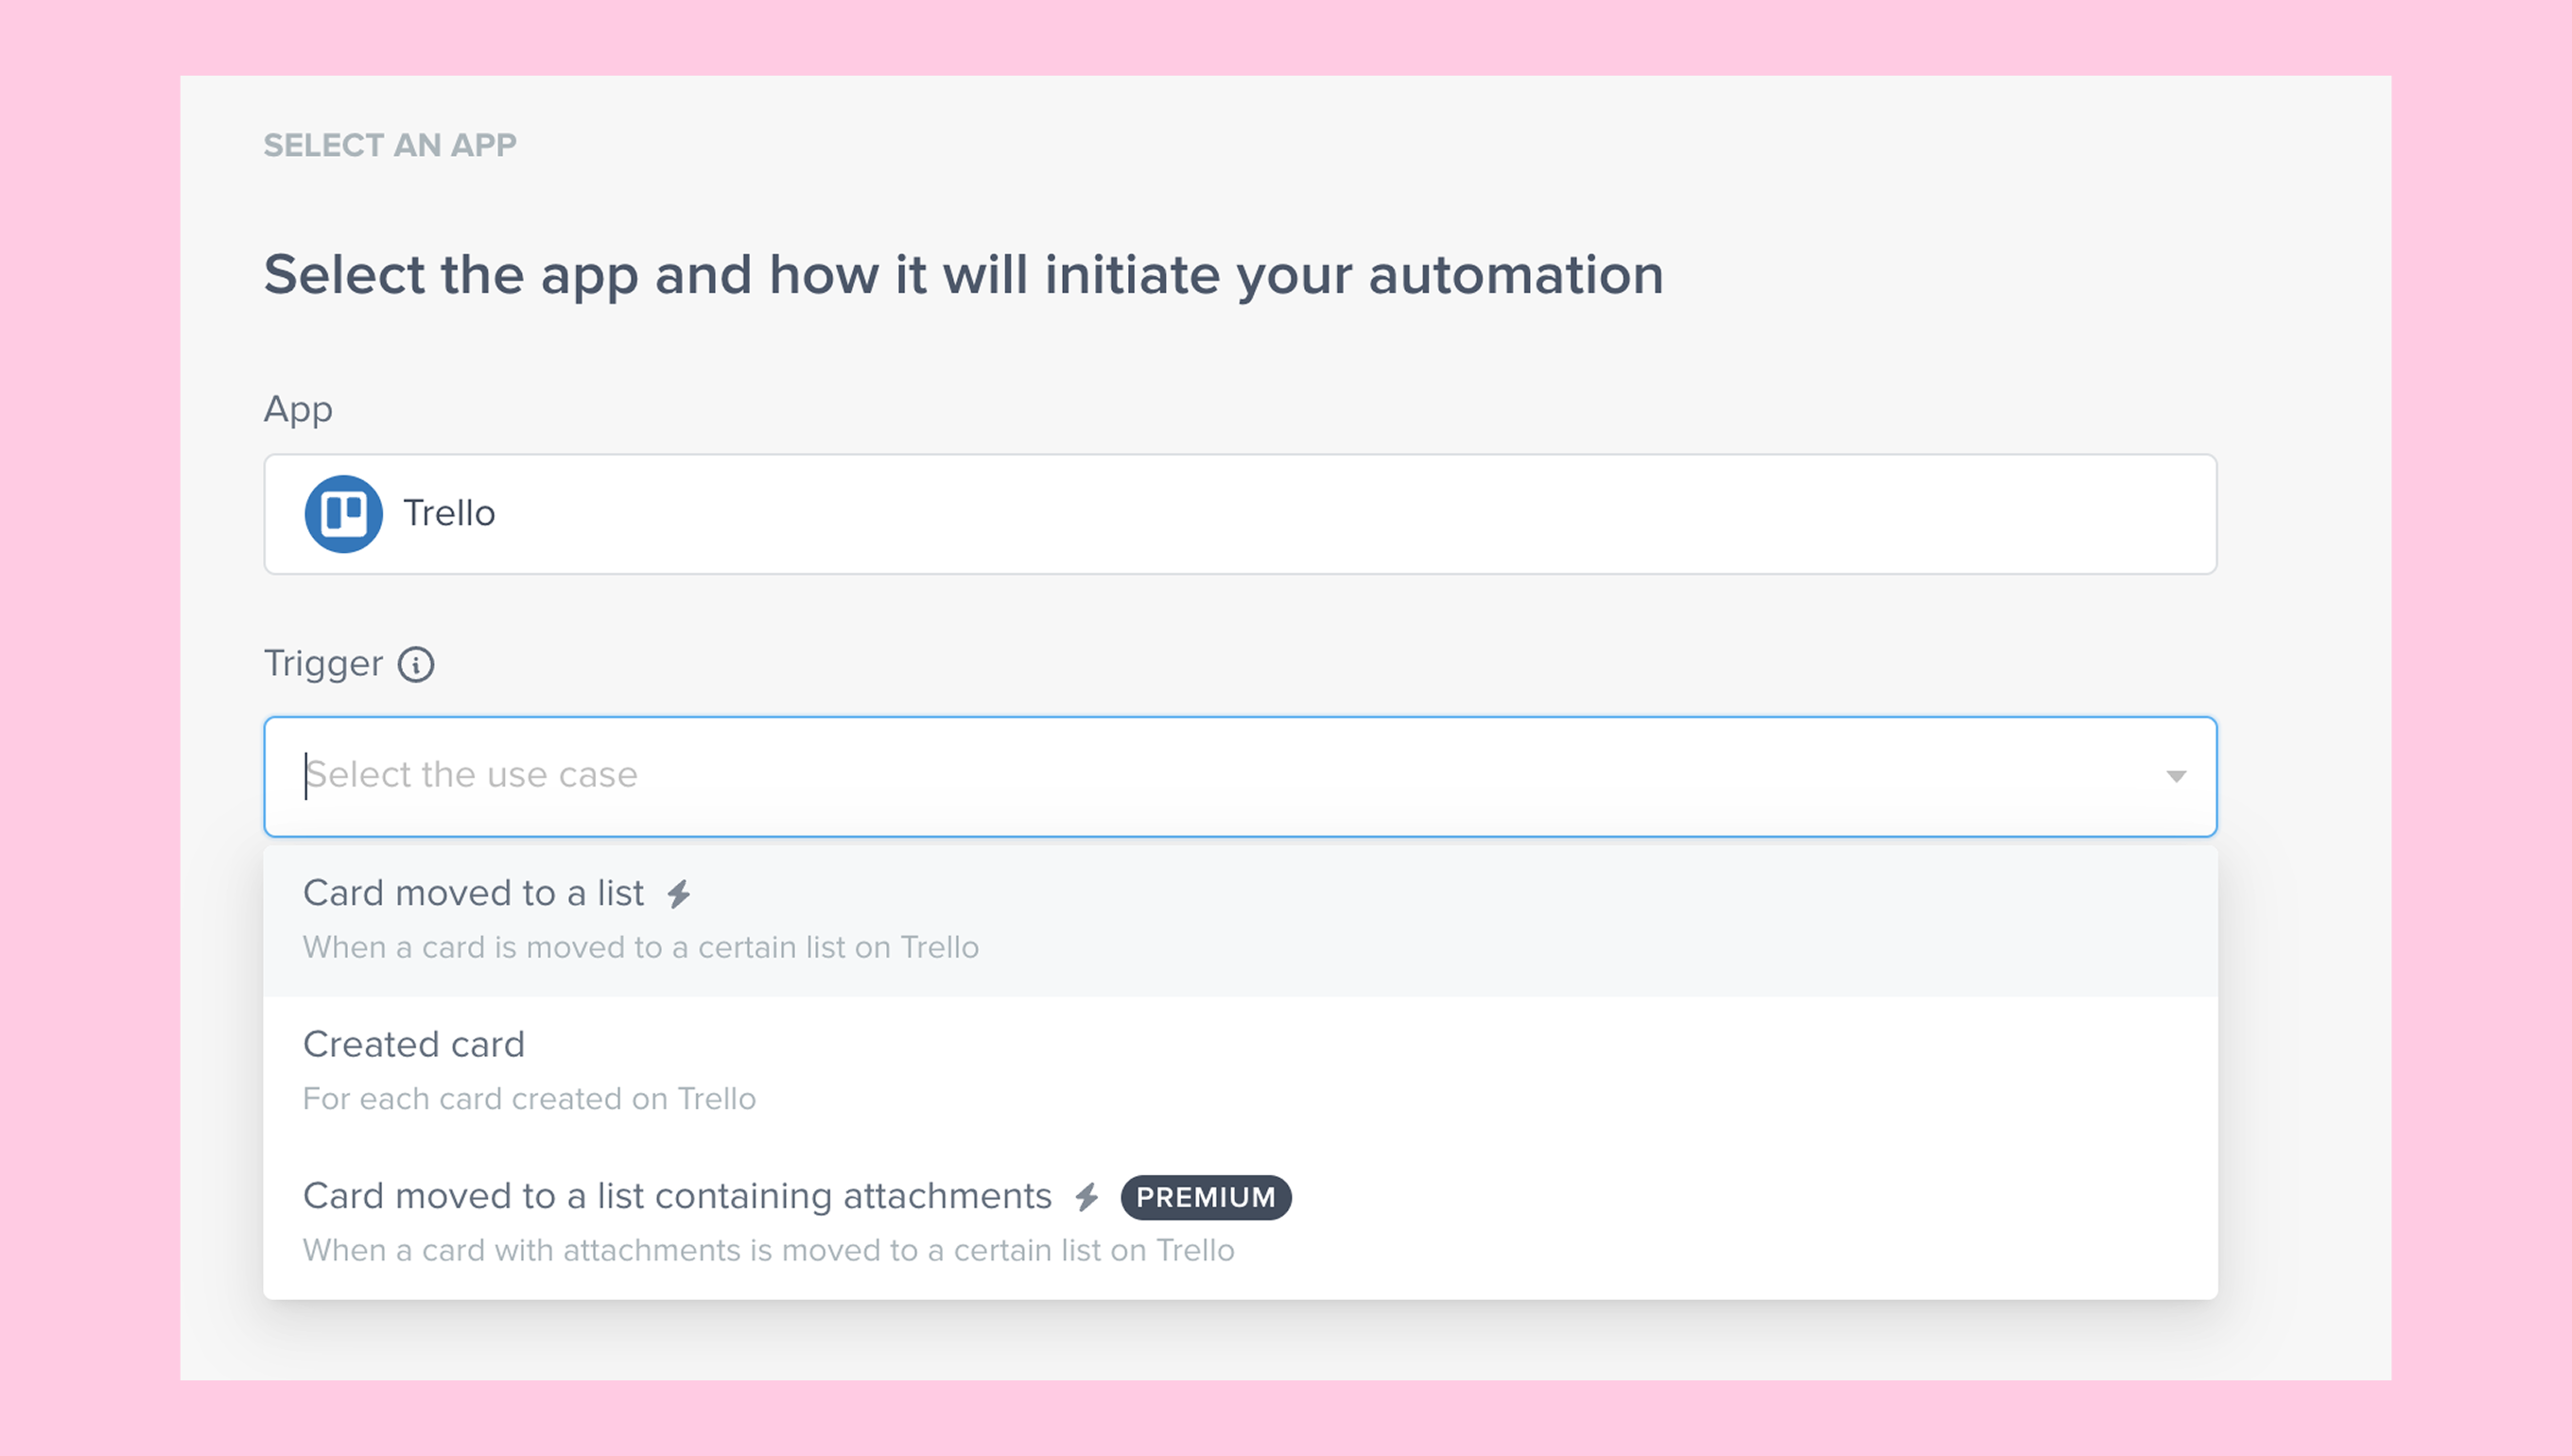Click 'When a card with attachments is moved' description

[x=768, y=1251]
